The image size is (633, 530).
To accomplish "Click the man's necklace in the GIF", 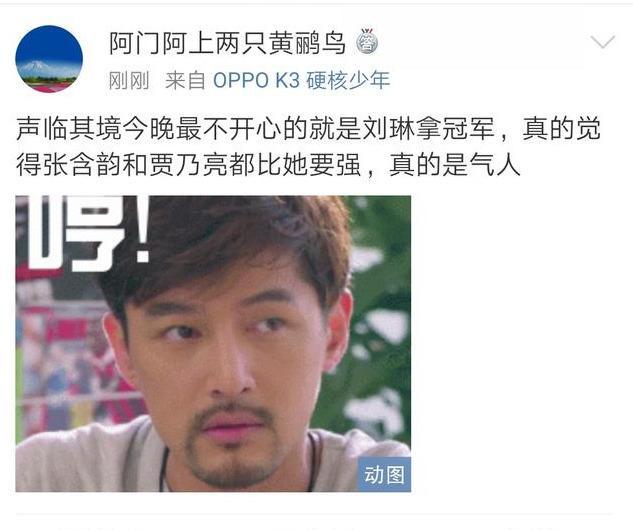I will click(163, 468).
